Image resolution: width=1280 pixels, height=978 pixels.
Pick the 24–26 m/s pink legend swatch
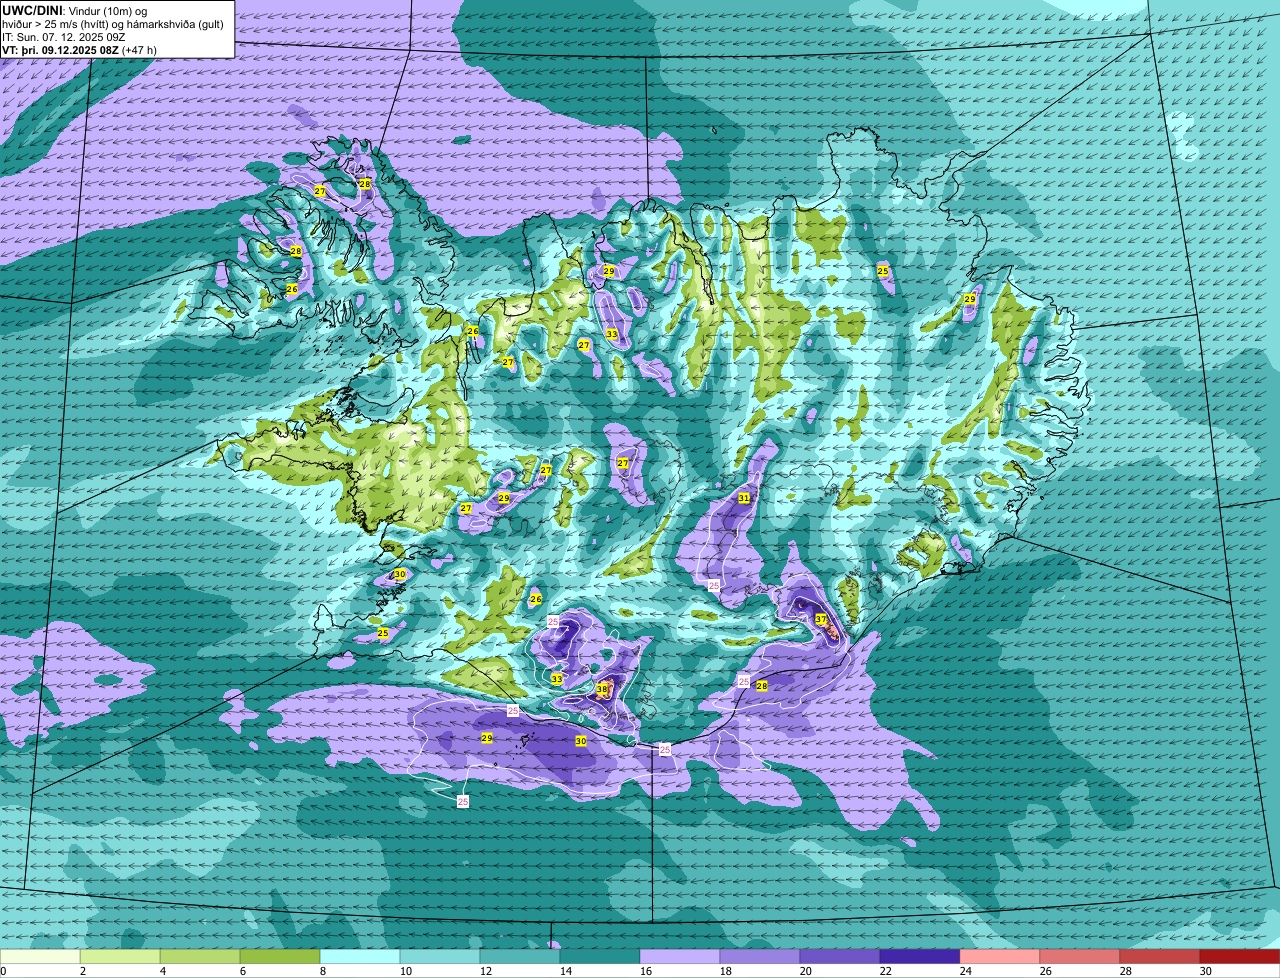(x=1000, y=956)
